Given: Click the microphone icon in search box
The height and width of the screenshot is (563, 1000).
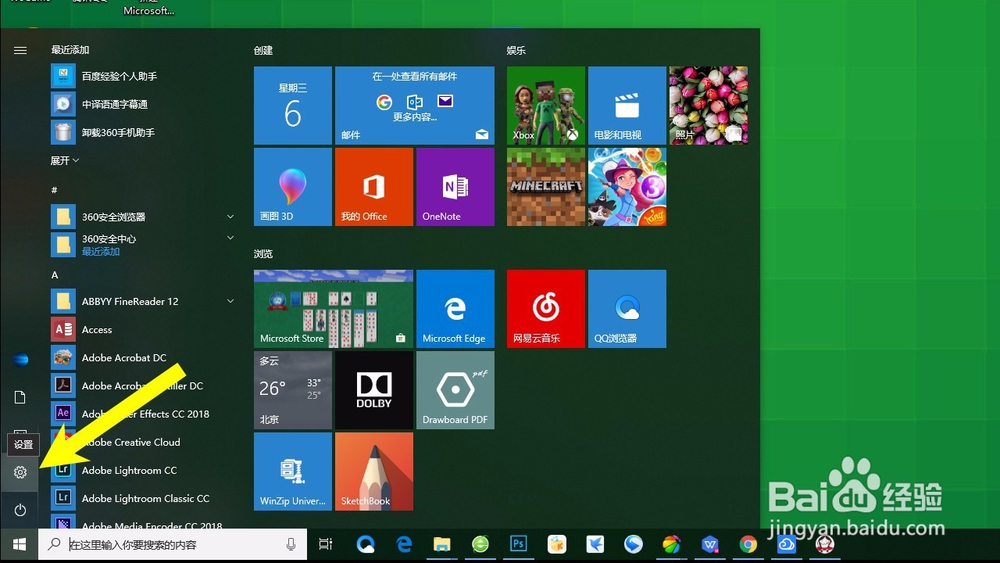Looking at the screenshot, I should [291, 545].
